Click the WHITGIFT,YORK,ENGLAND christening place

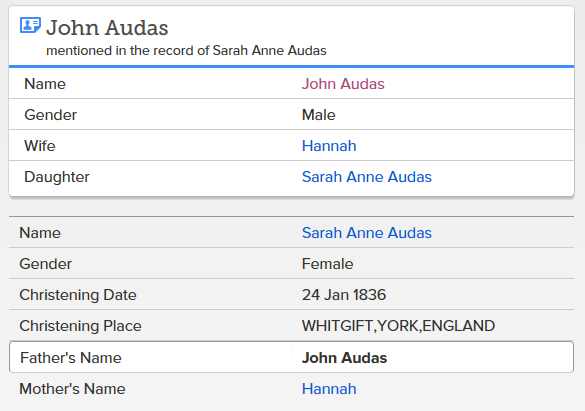(x=398, y=326)
